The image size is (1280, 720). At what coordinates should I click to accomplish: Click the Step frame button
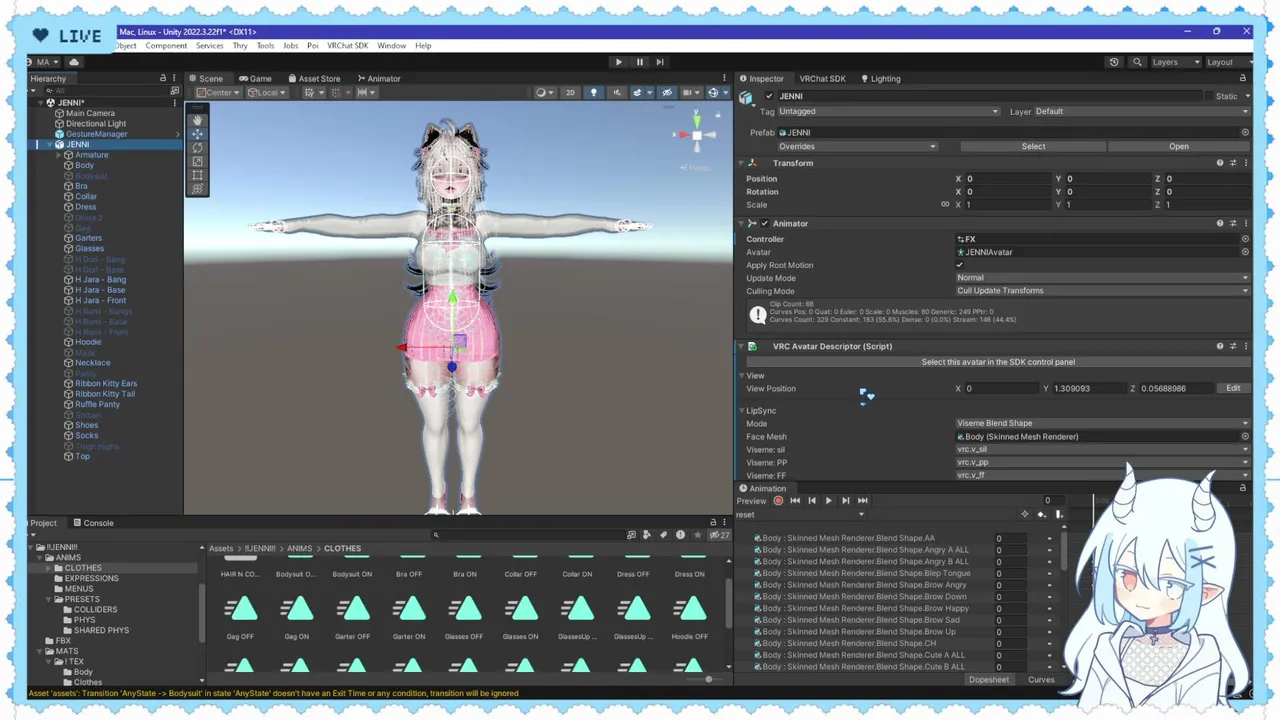660,62
